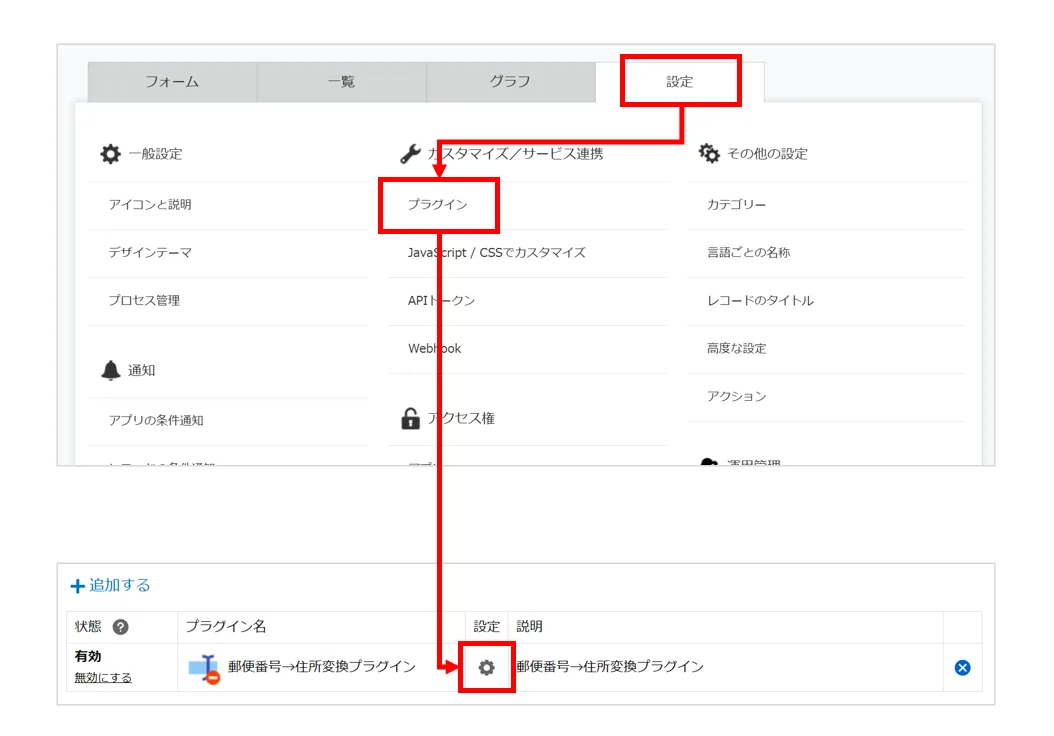The width and height of the screenshot is (1054, 736).
Task: Open プロセス管理 settings
Action: click(145, 300)
